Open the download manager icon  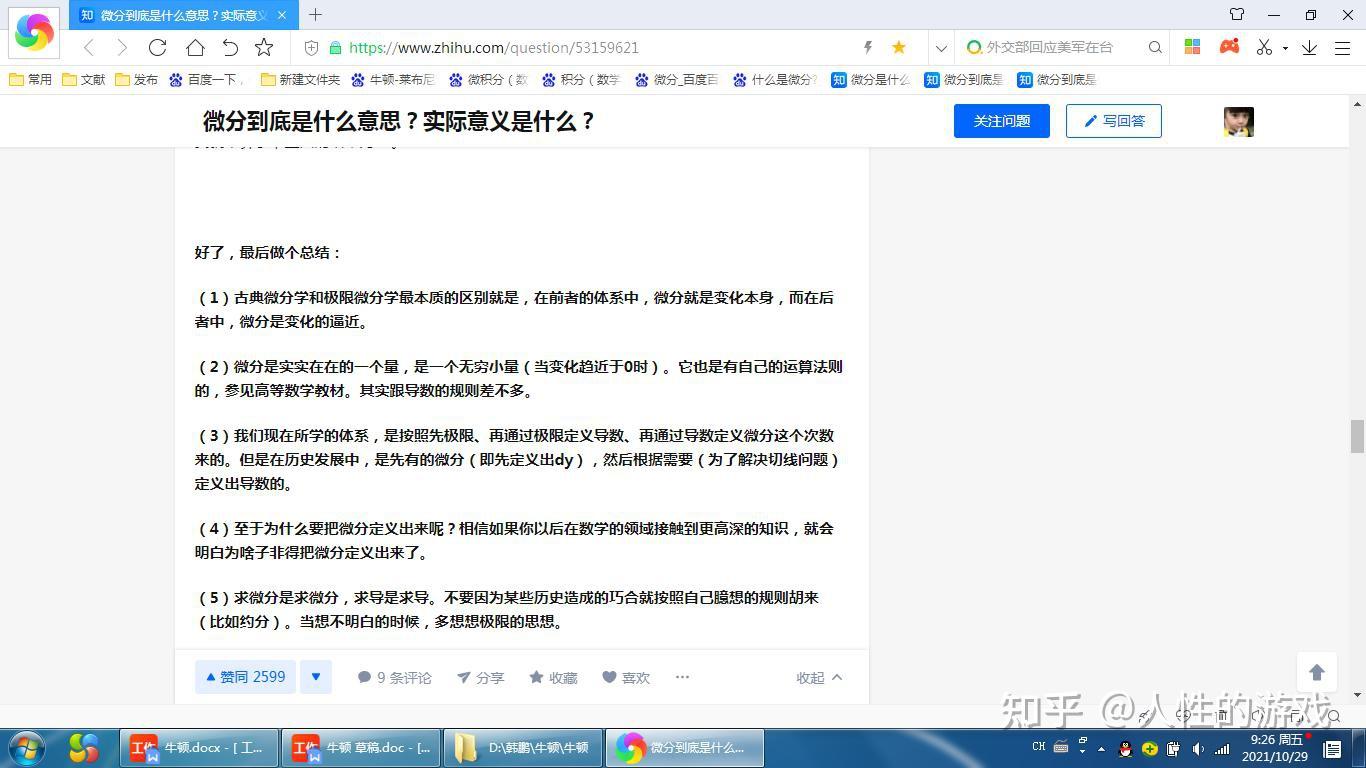click(1310, 47)
